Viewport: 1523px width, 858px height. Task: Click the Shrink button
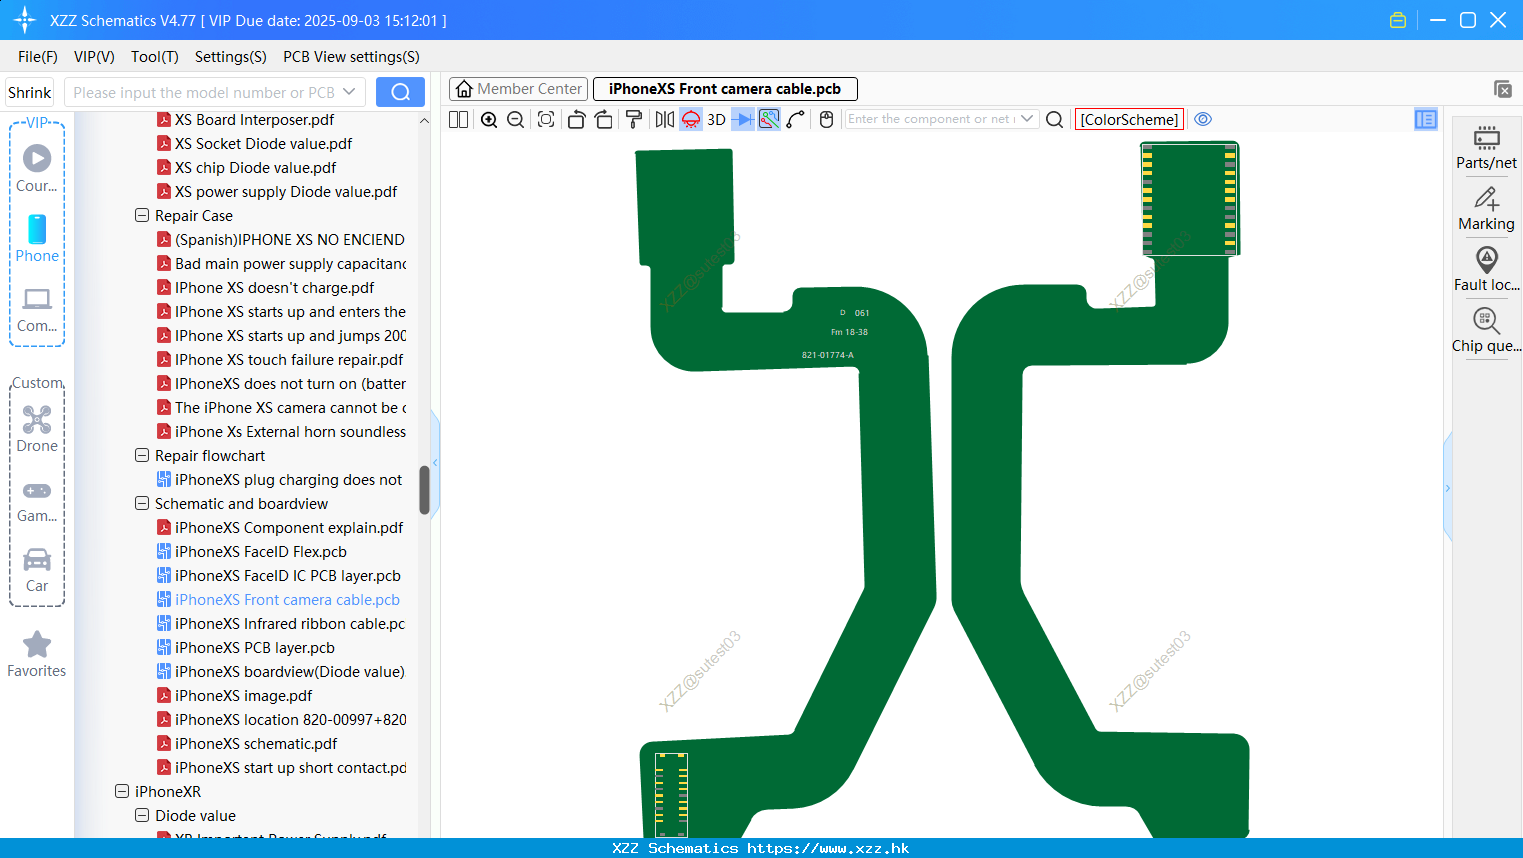(x=30, y=92)
